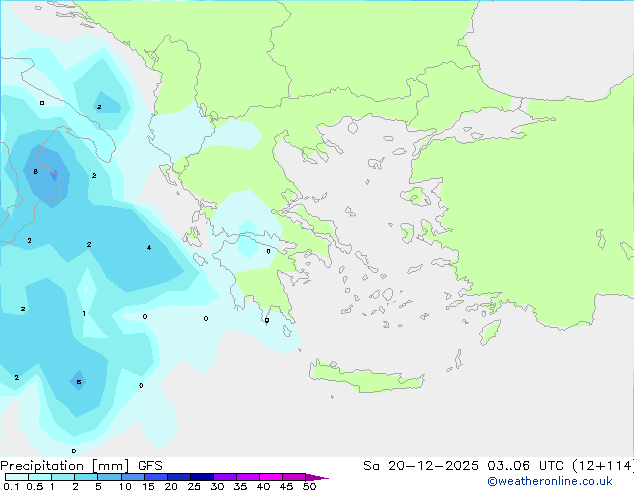Click the 0.5–1 mm legend swatch

[x=40, y=477]
